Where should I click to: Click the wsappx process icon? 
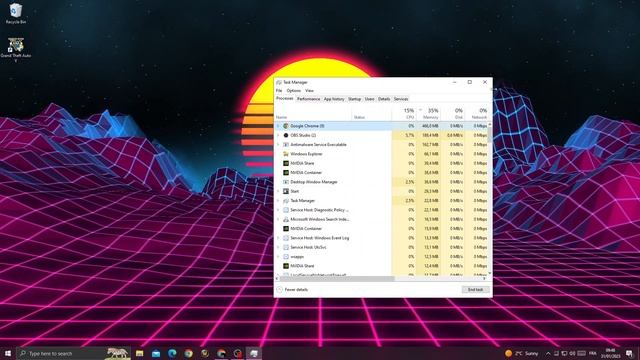[286, 256]
